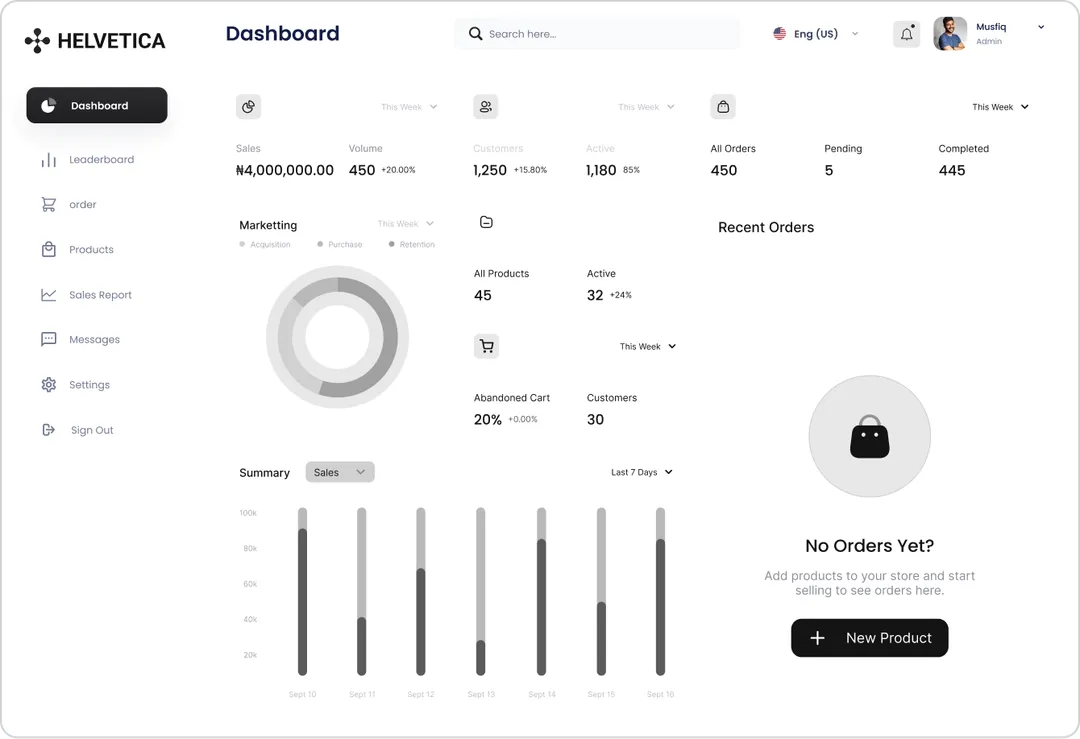The height and width of the screenshot is (739, 1080).
Task: Click the orders shopping bag card icon
Action: (723, 106)
